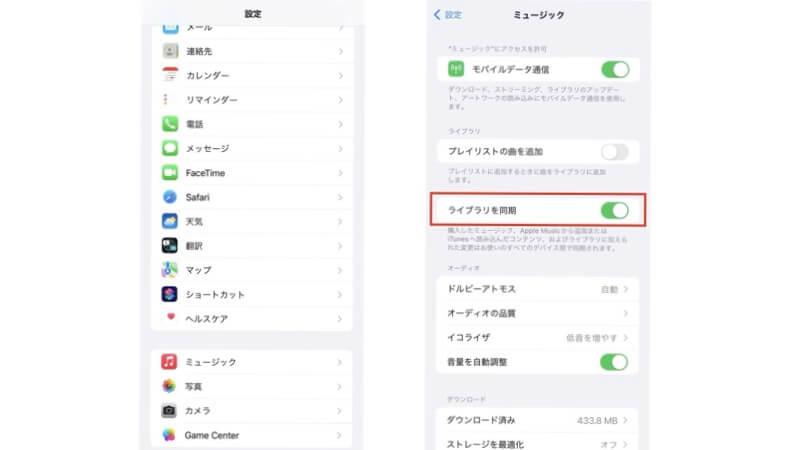800x450 pixels.
Task: Click the 天気 label
Action: [194, 221]
